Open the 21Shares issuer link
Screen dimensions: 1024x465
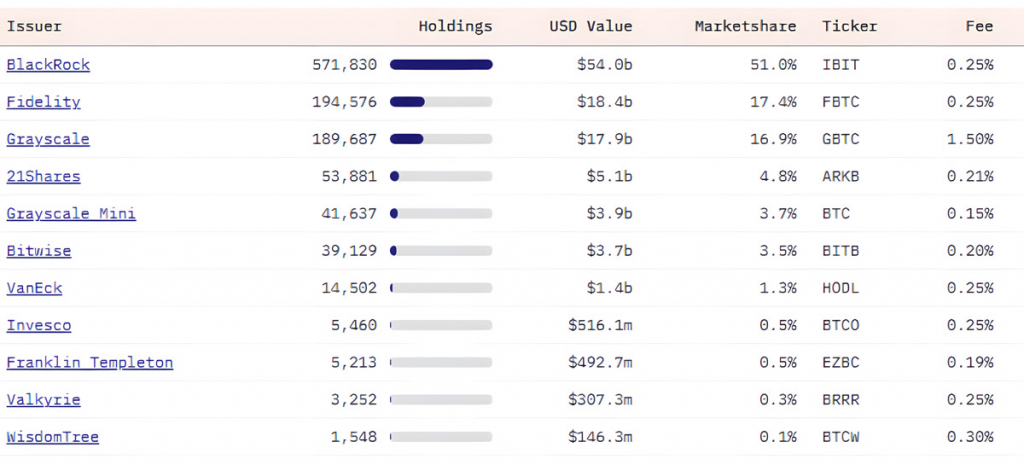click(x=44, y=176)
